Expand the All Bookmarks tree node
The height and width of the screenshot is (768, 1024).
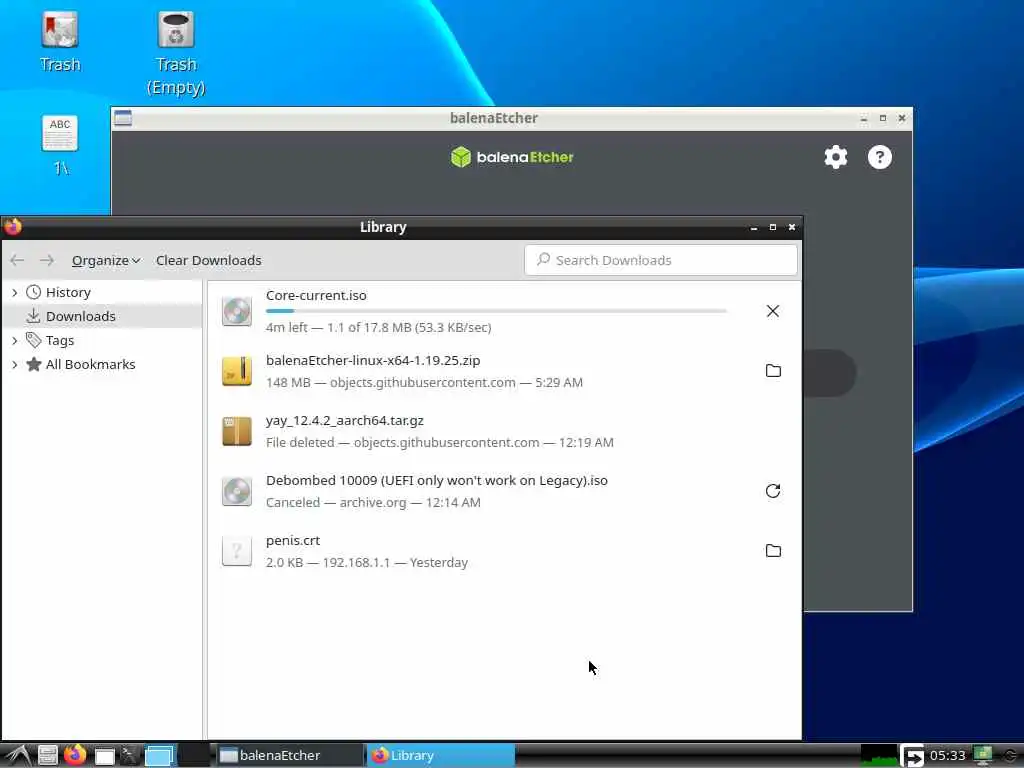tap(14, 364)
